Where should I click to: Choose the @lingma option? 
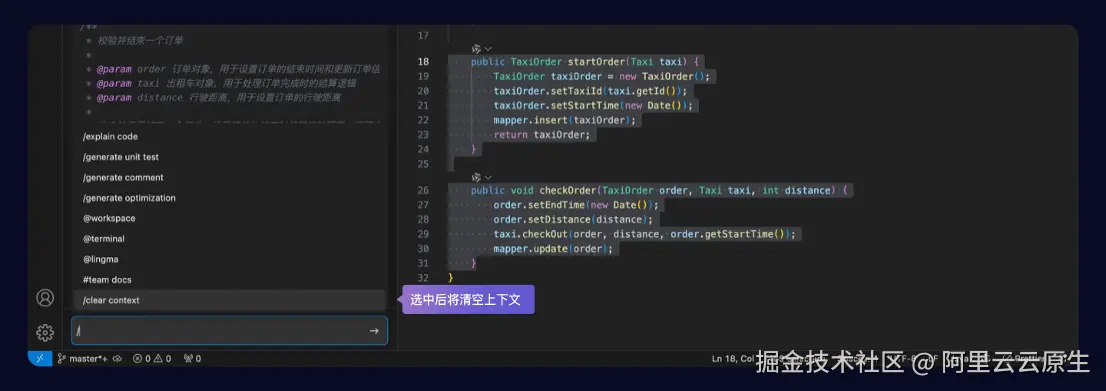[x=230, y=260]
